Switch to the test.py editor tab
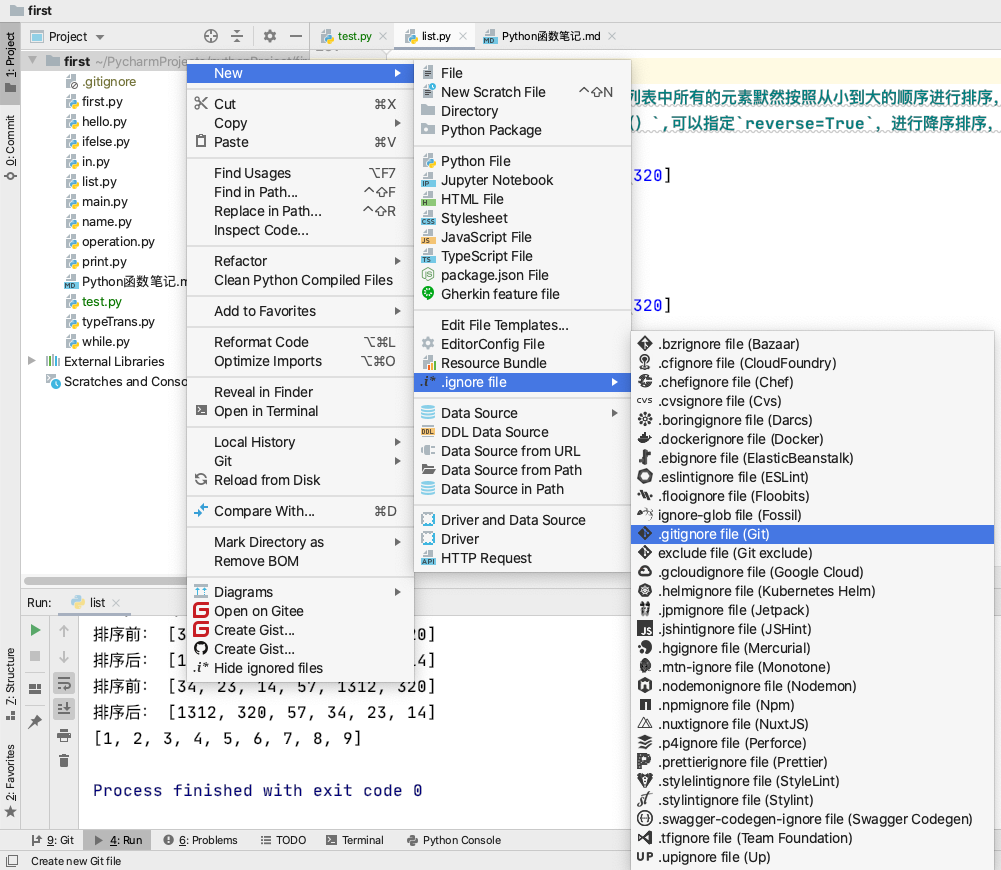Image resolution: width=1001 pixels, height=870 pixels. click(354, 36)
